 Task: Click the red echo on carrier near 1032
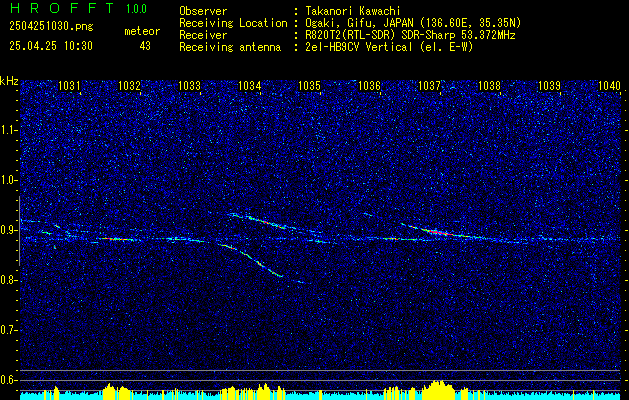117,239
